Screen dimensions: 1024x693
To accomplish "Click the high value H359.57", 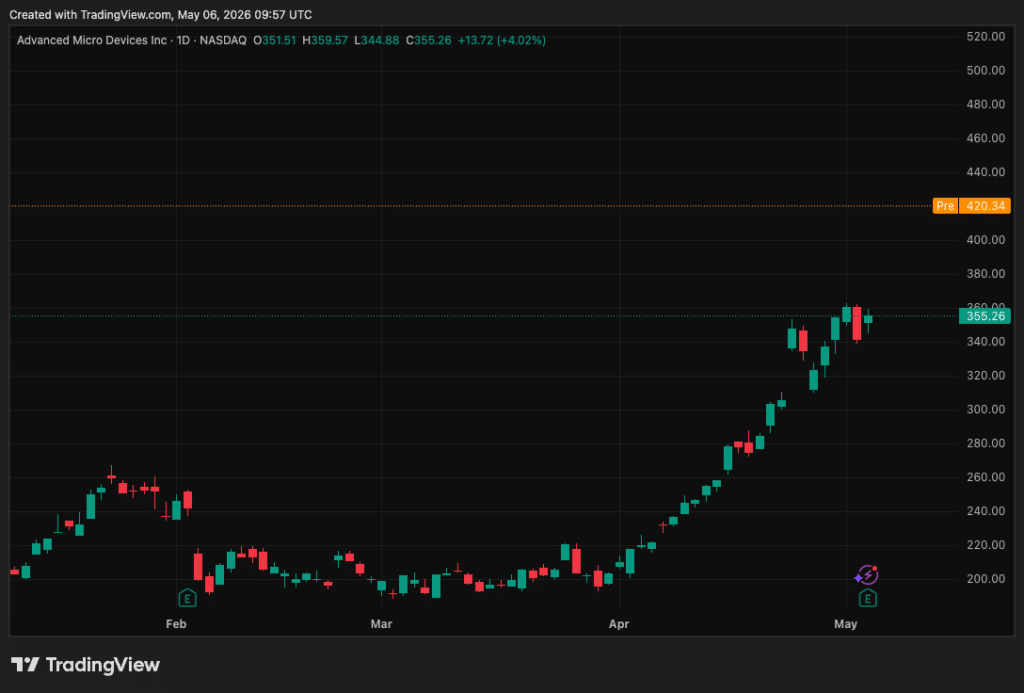I will click(325, 40).
